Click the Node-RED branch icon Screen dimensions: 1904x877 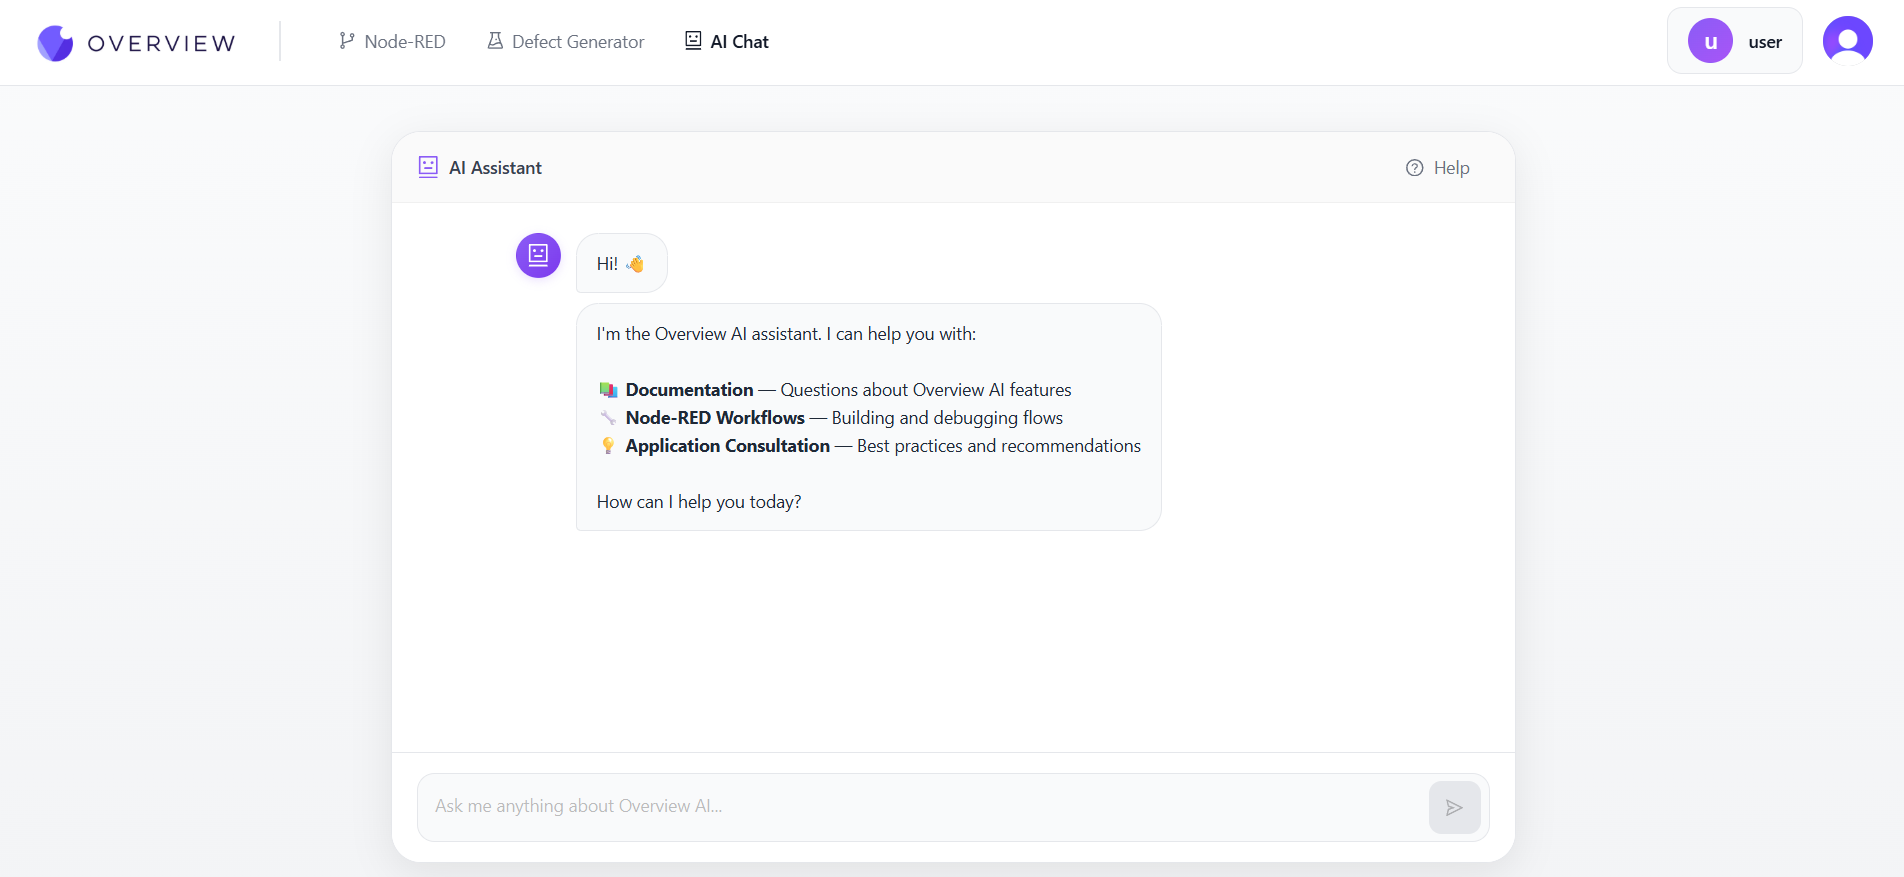click(x=347, y=41)
